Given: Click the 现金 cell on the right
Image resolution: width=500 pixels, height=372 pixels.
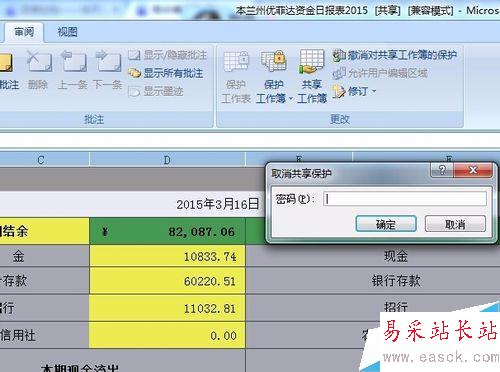Looking at the screenshot, I should (x=395, y=256).
